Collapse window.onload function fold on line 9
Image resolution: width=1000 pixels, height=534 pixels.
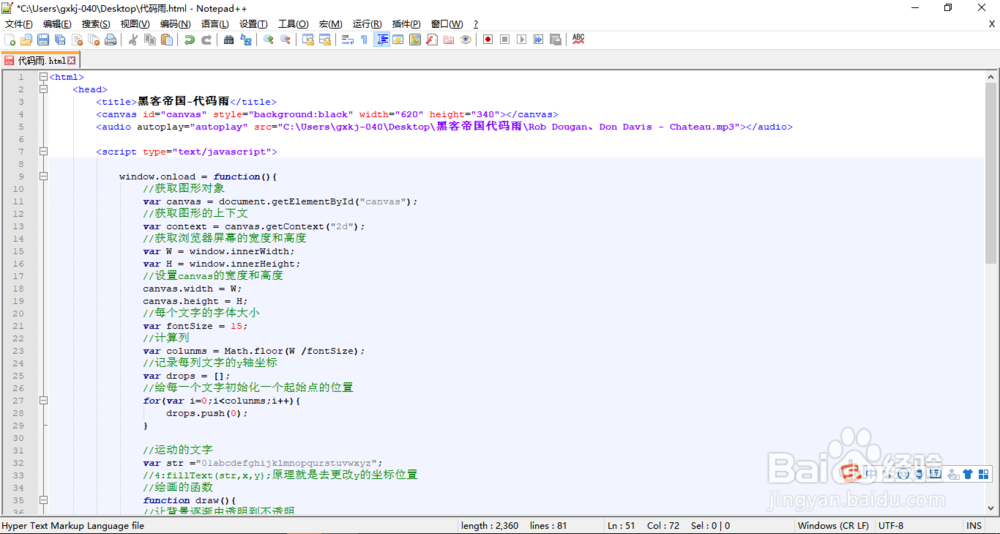click(x=43, y=177)
